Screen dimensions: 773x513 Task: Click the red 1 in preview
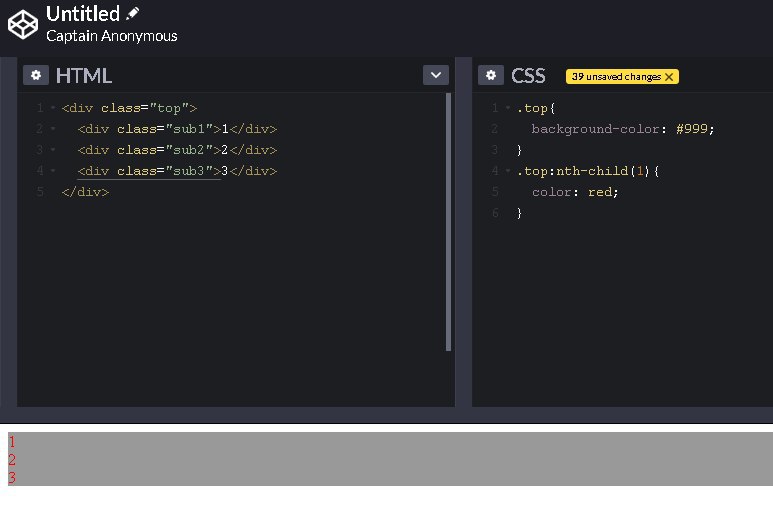[x=12, y=442]
